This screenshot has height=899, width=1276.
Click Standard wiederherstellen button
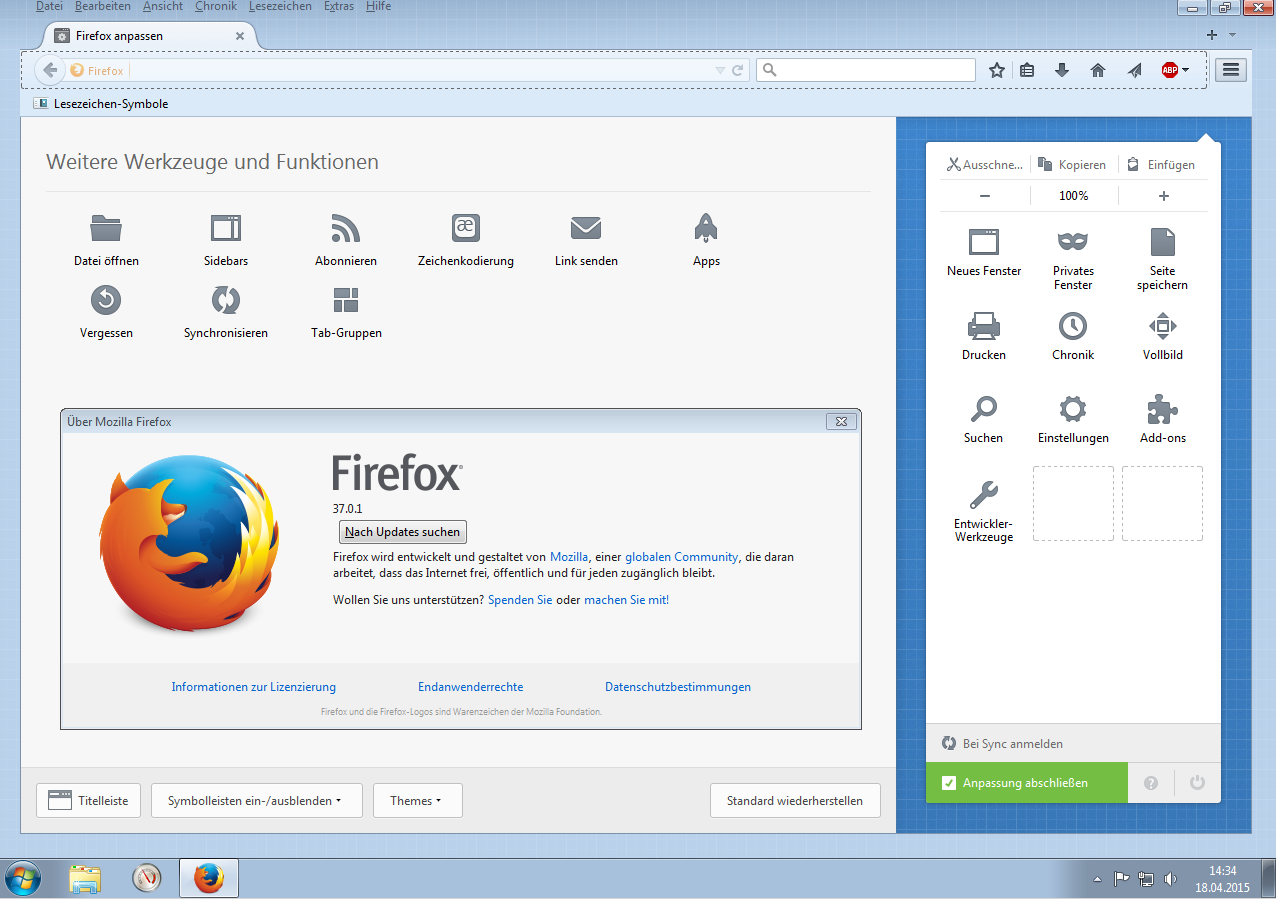795,800
